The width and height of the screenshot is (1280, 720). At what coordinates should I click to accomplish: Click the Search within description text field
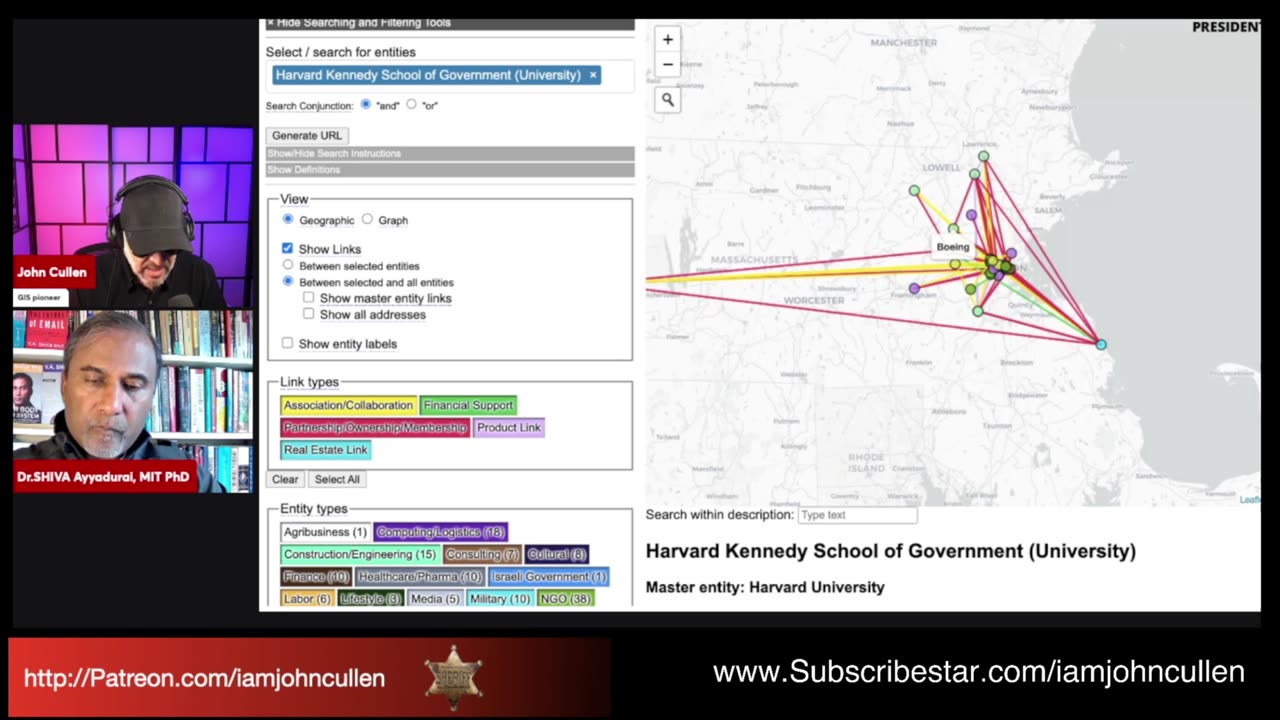tap(857, 514)
